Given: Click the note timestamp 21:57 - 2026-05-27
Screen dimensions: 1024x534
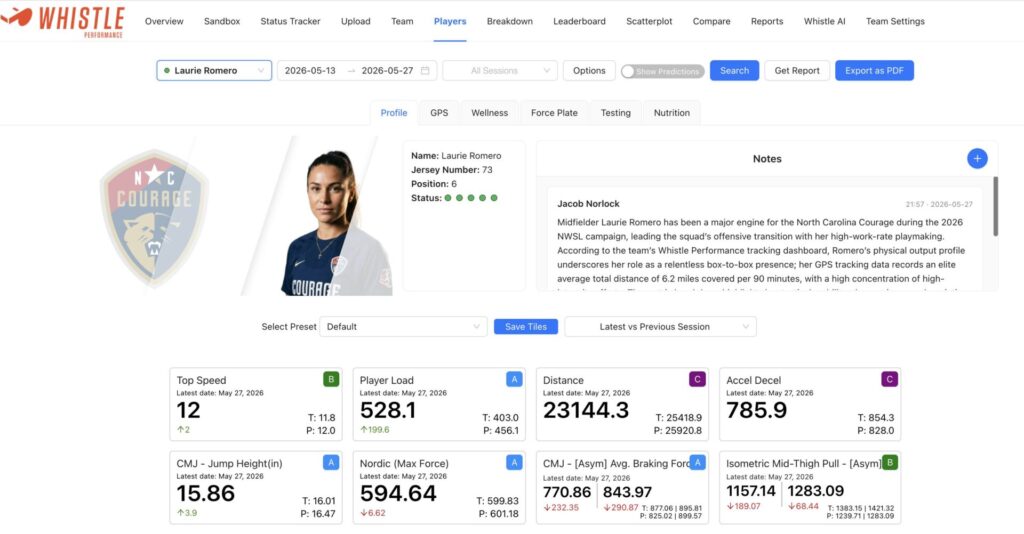Looking at the screenshot, I should (x=939, y=204).
